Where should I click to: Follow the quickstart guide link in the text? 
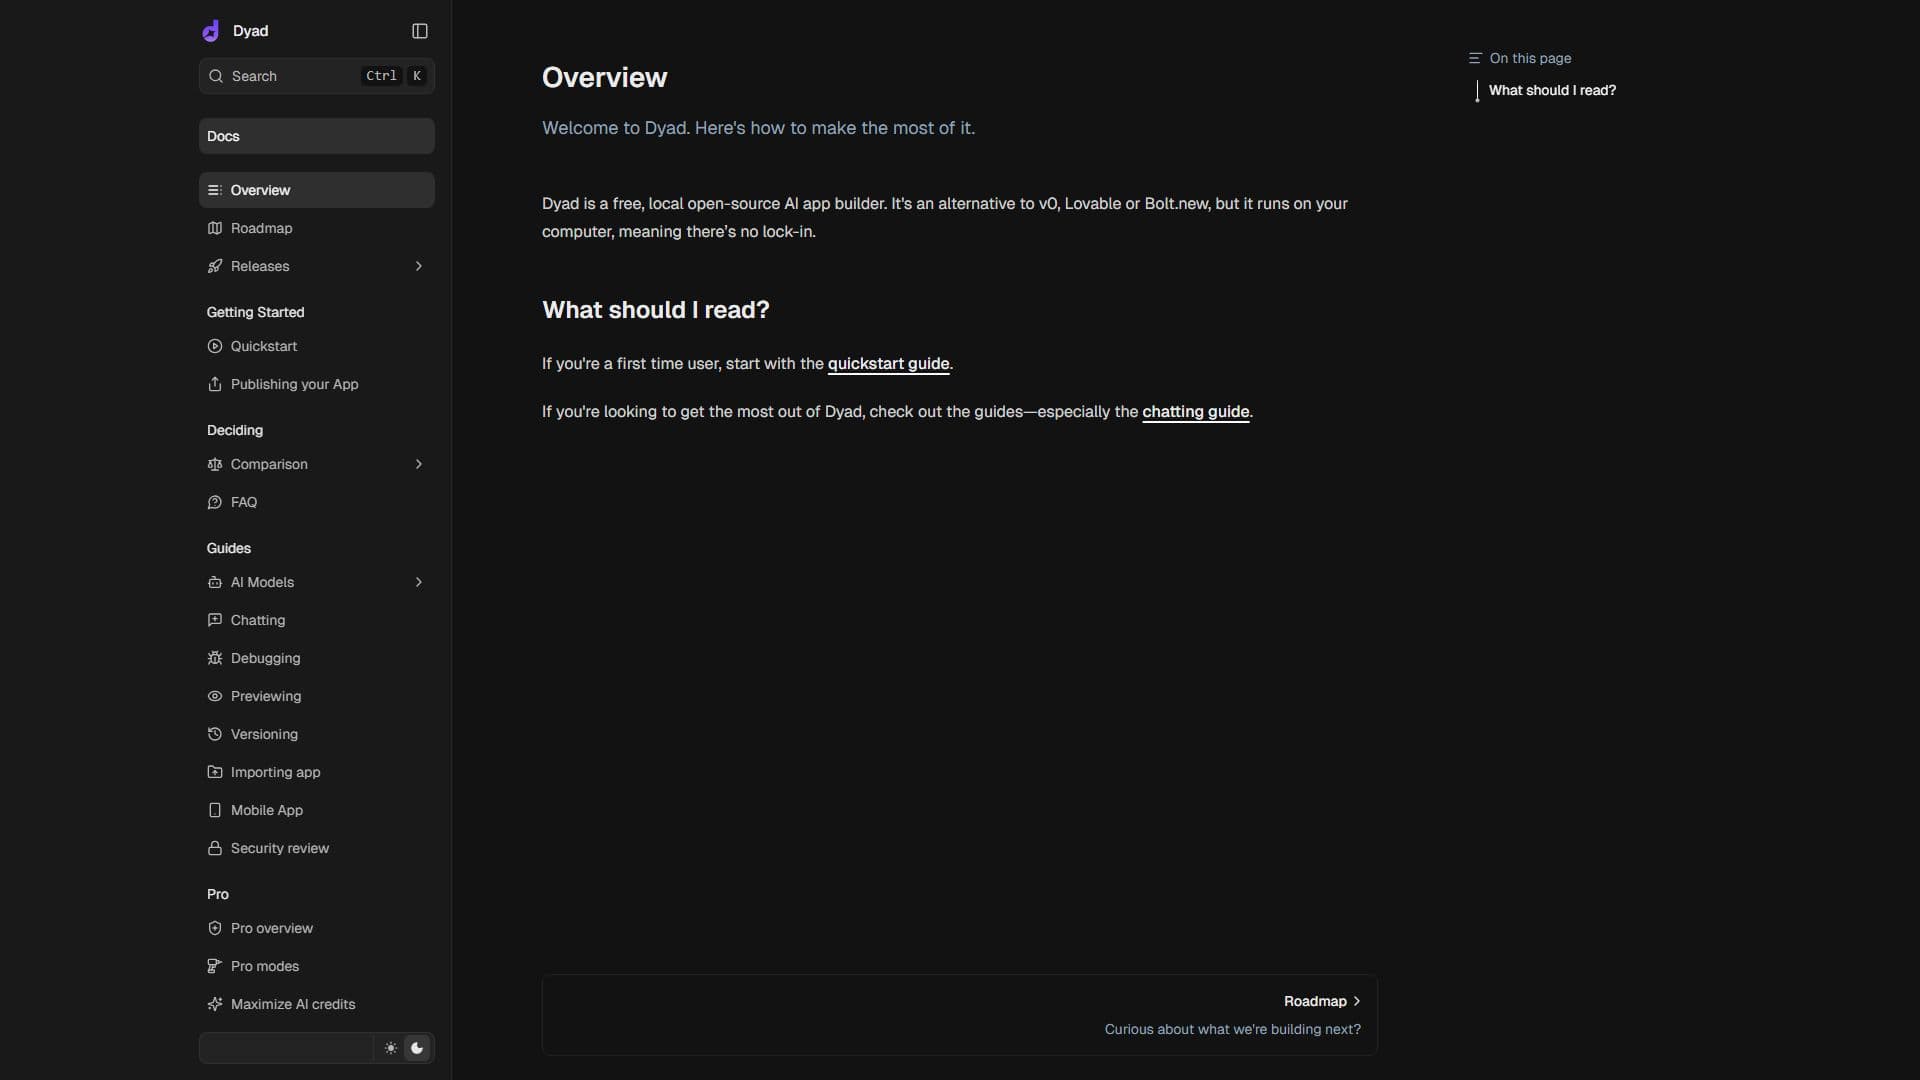(888, 364)
